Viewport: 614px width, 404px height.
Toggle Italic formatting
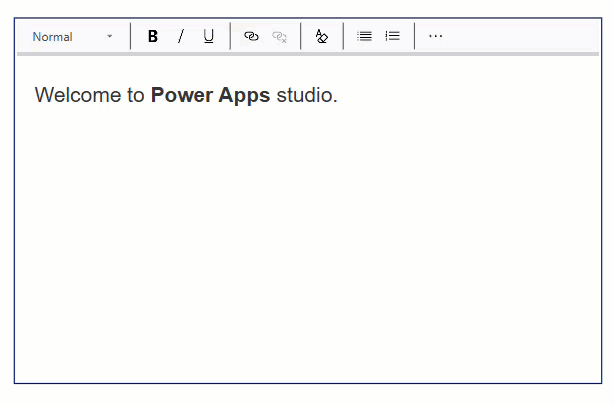click(x=181, y=36)
